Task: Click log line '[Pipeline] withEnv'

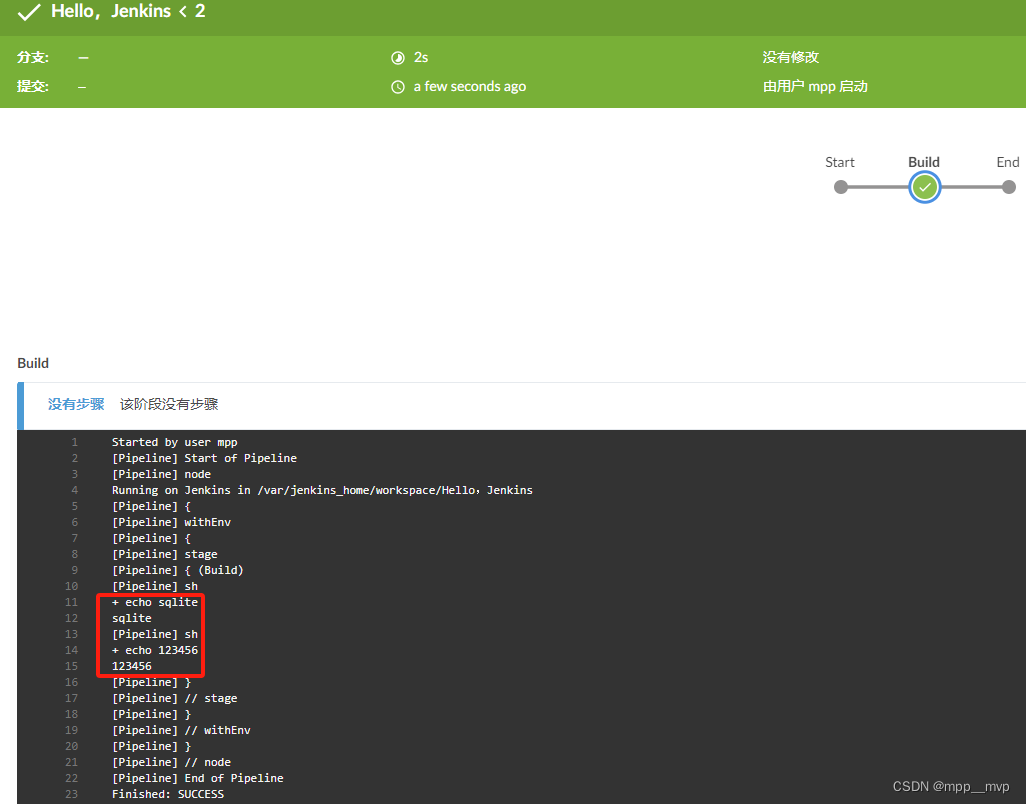Action: (171, 522)
